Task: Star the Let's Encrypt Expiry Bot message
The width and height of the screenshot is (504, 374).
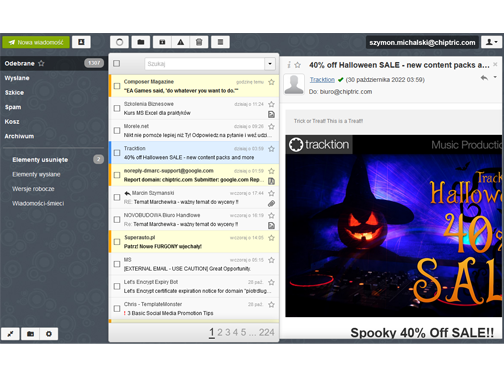Action: [x=272, y=282]
